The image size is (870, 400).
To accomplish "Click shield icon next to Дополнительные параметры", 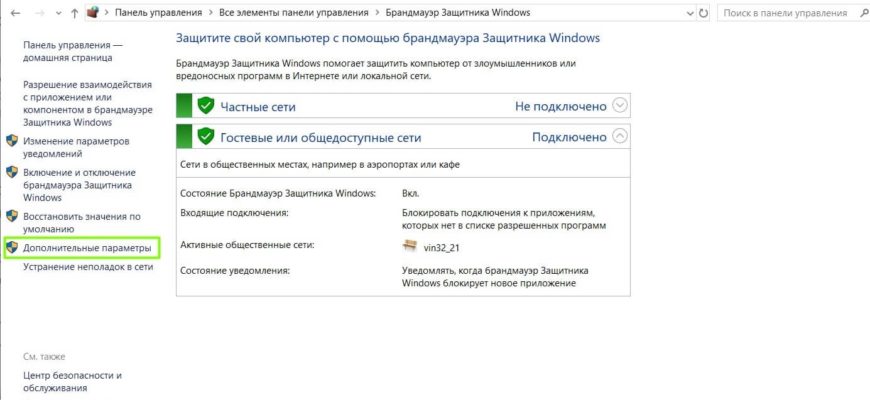I will (x=12, y=248).
